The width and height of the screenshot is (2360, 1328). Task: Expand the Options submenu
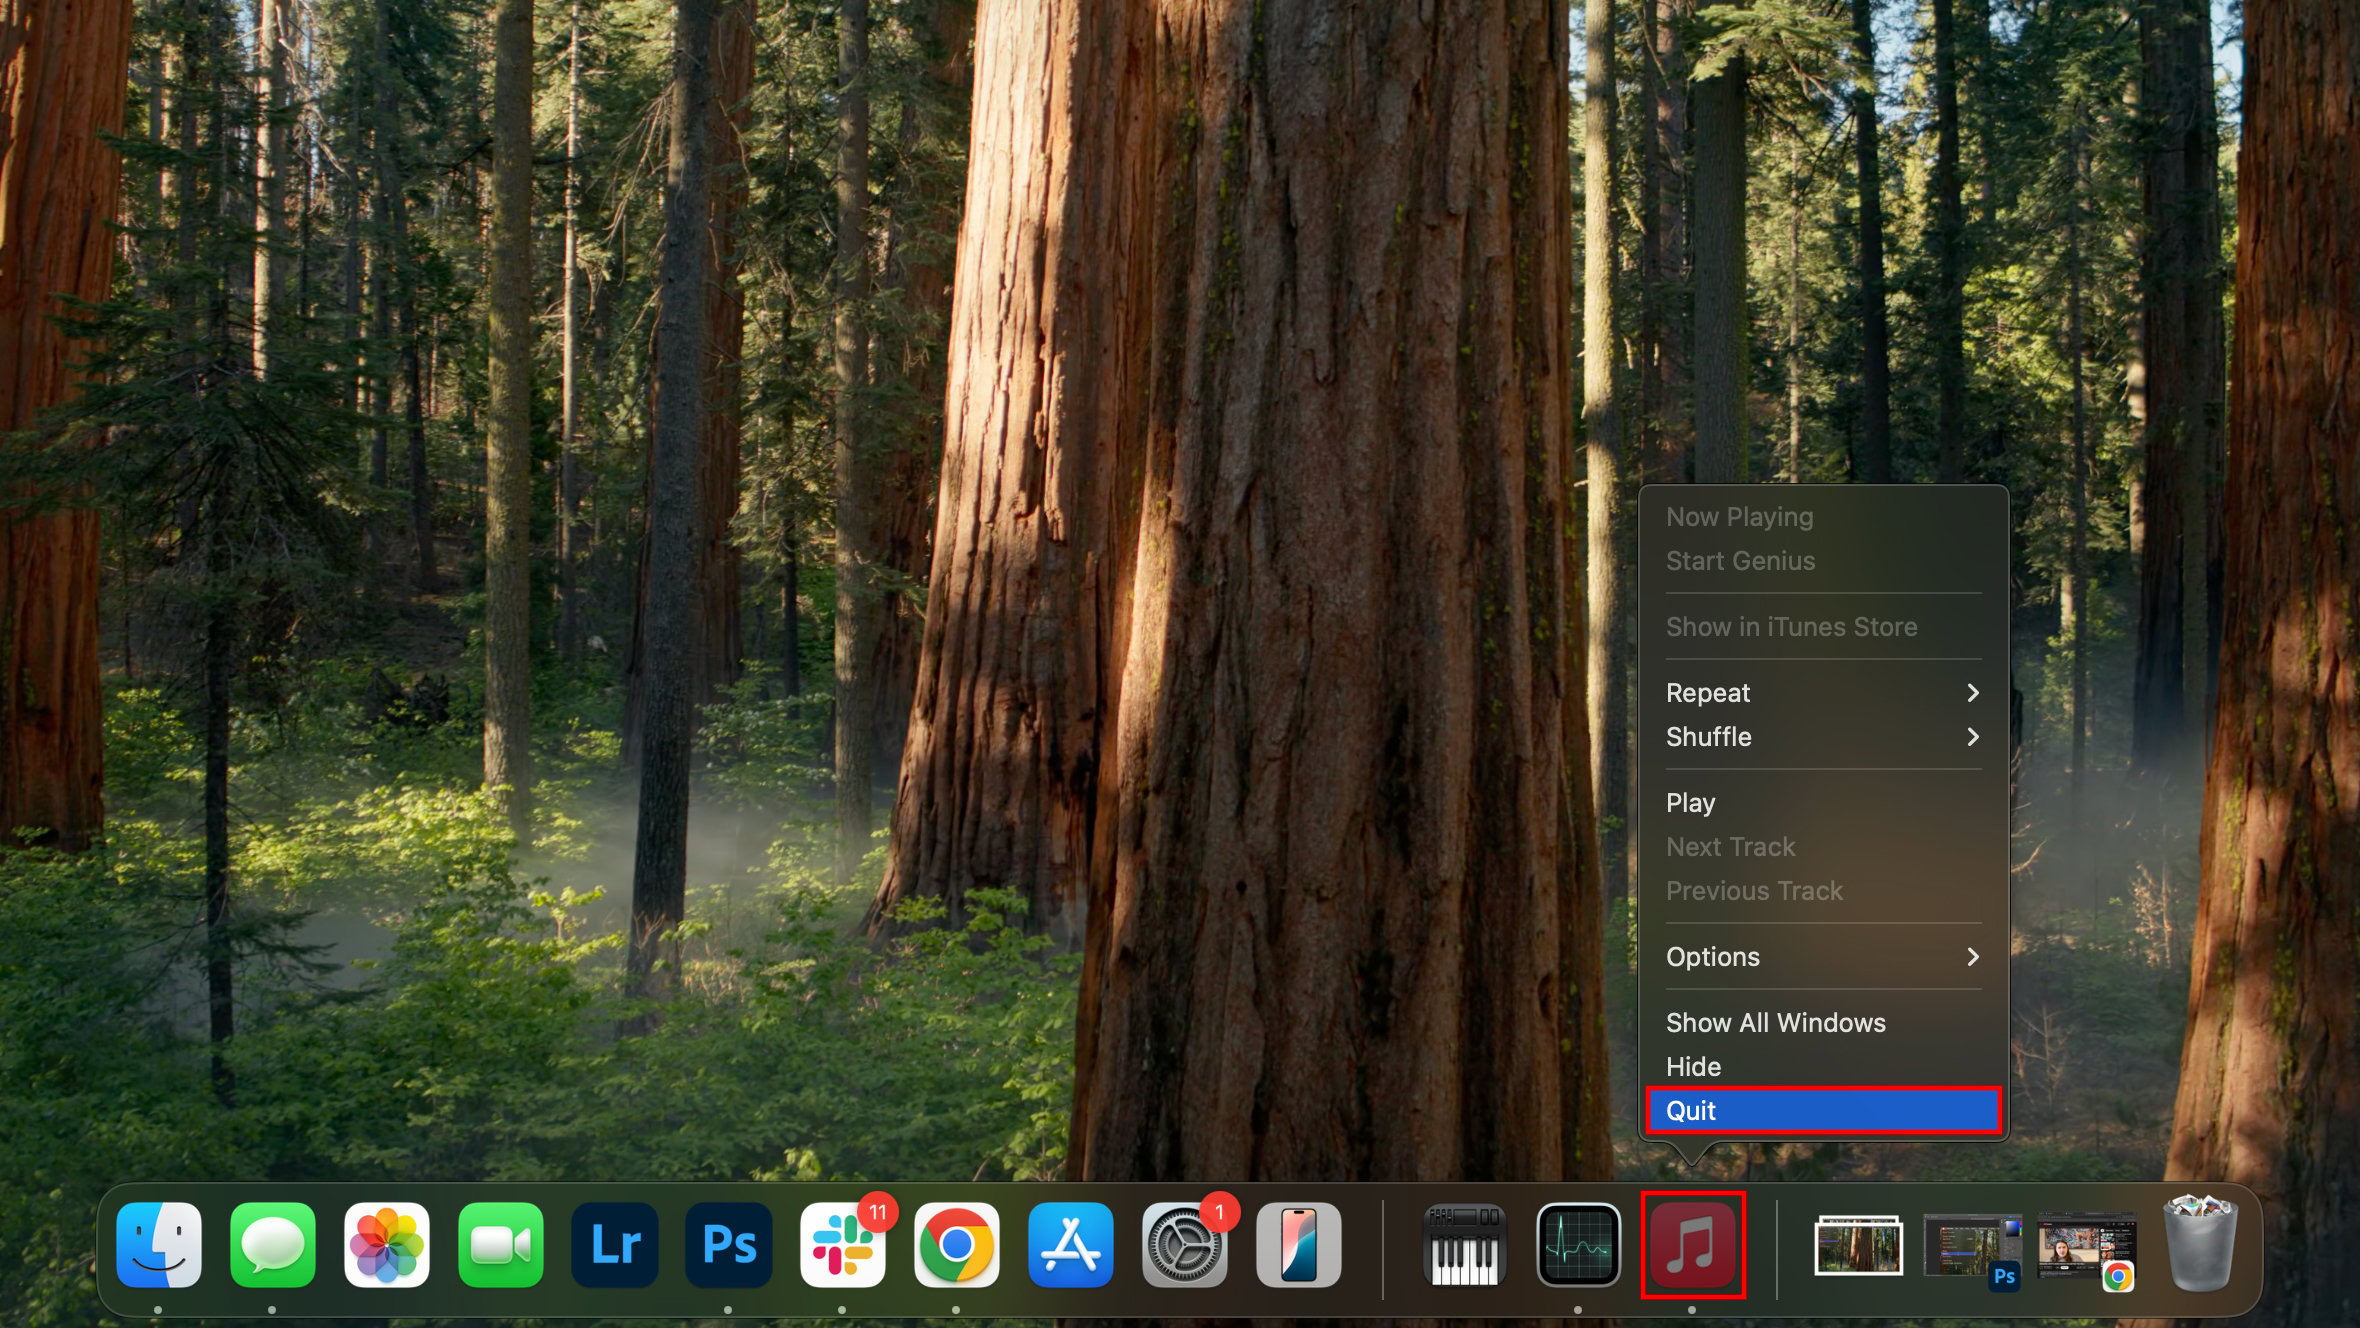point(1823,957)
